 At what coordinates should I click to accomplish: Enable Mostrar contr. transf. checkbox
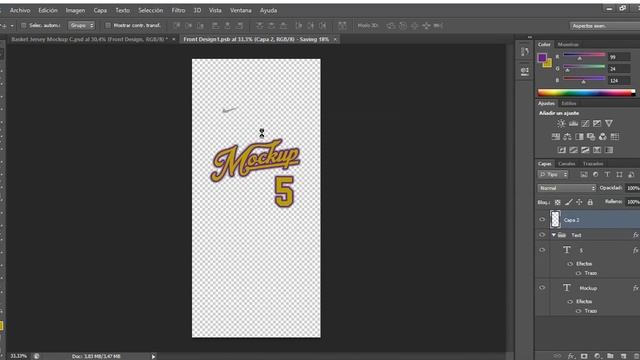pos(108,25)
